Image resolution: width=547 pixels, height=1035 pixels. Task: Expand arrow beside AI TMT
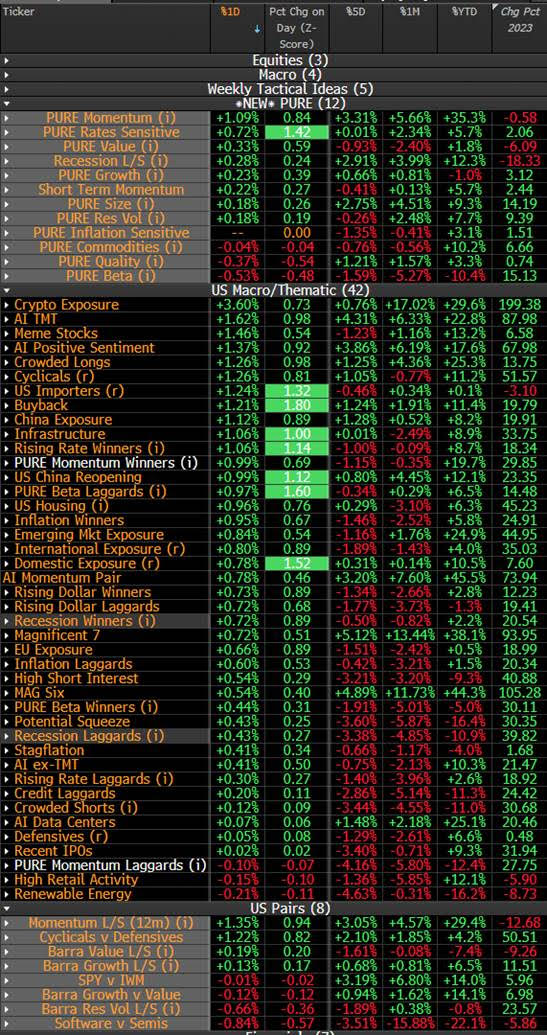[6, 319]
